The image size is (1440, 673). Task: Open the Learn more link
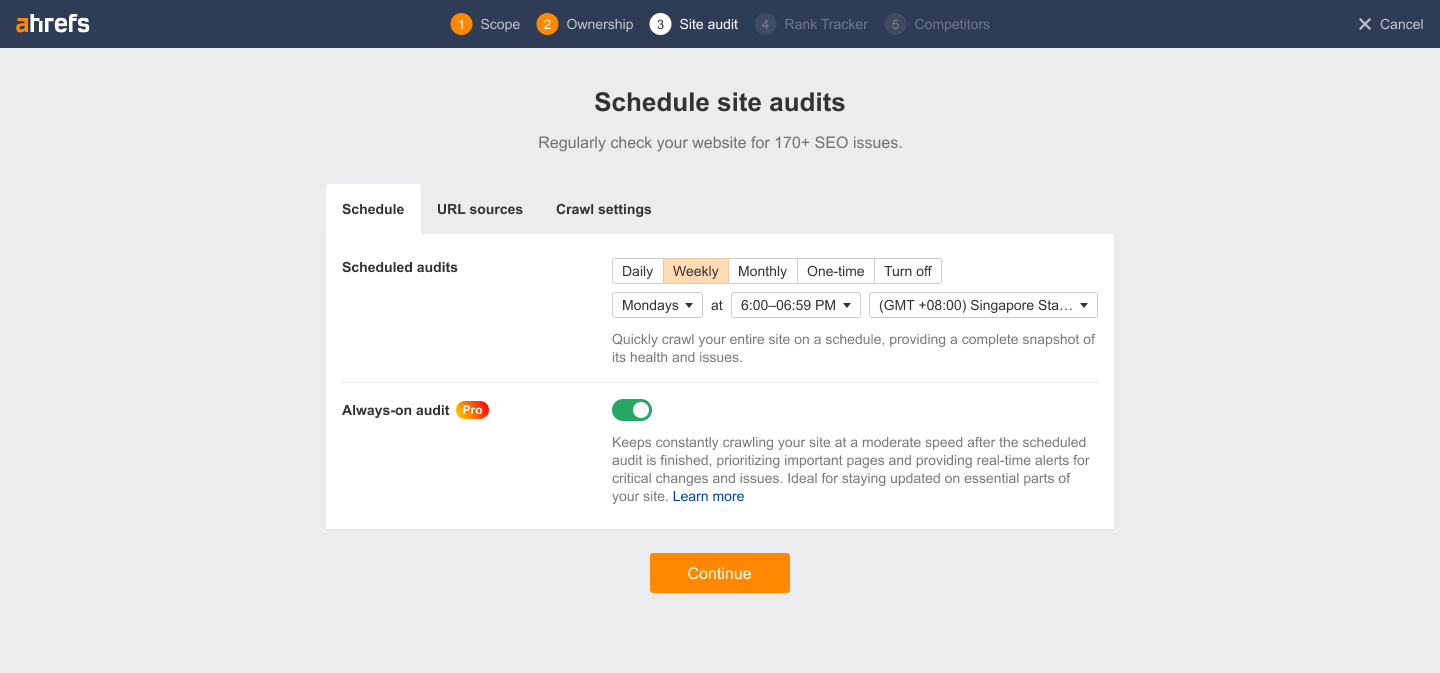click(x=708, y=496)
